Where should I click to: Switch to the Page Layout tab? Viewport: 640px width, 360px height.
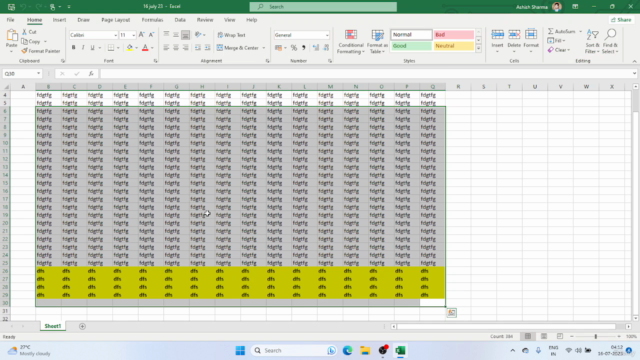[116, 20]
